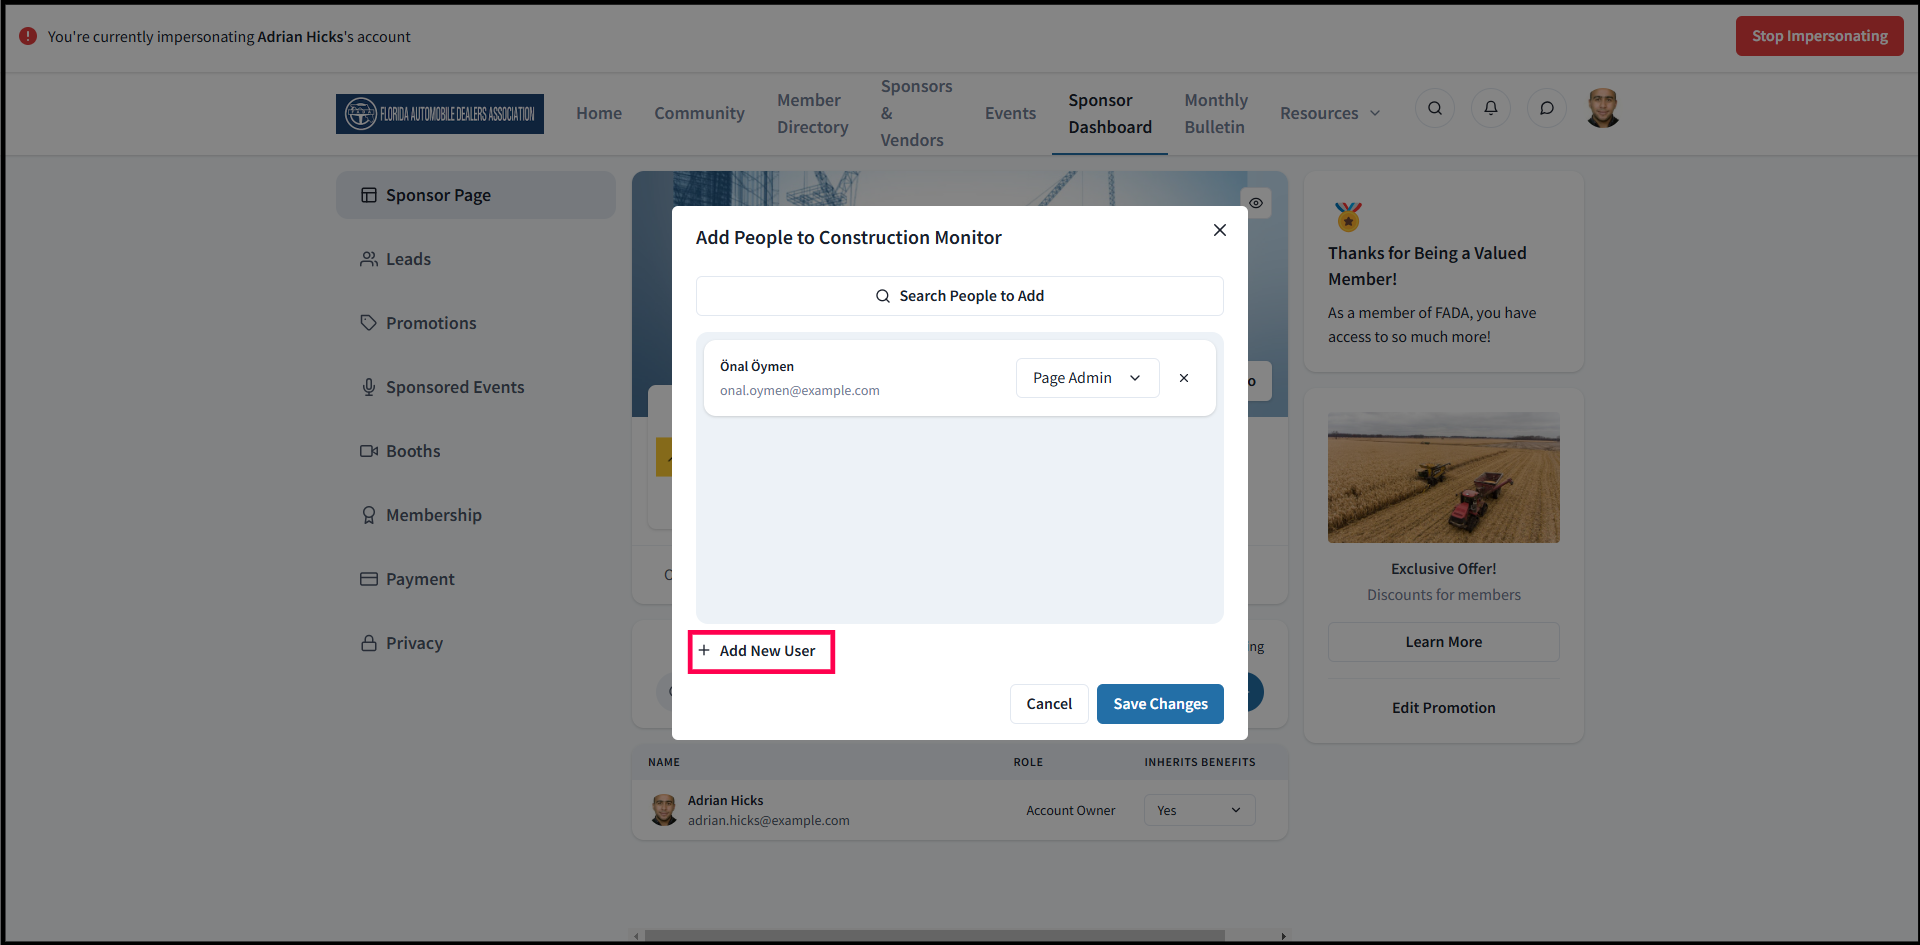Open Member Directory
Viewport: 1920px width, 945px height.
tap(813, 113)
